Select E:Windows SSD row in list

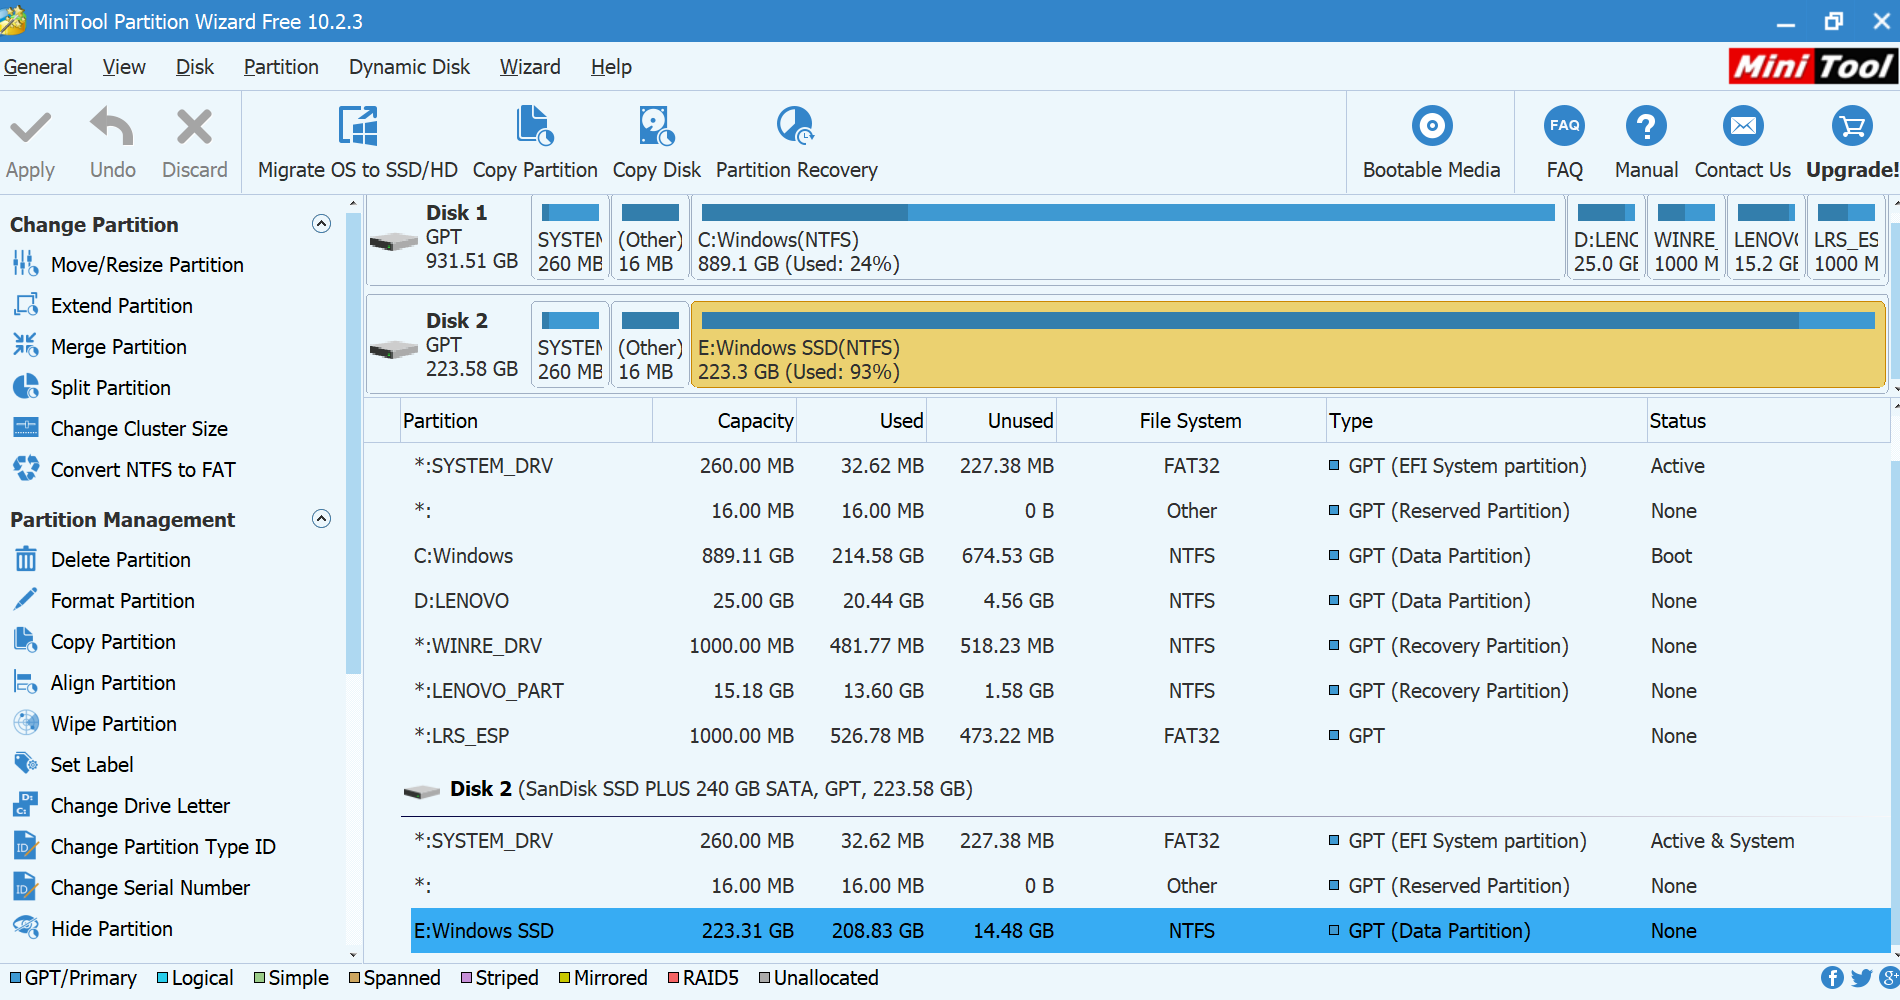(1150, 931)
